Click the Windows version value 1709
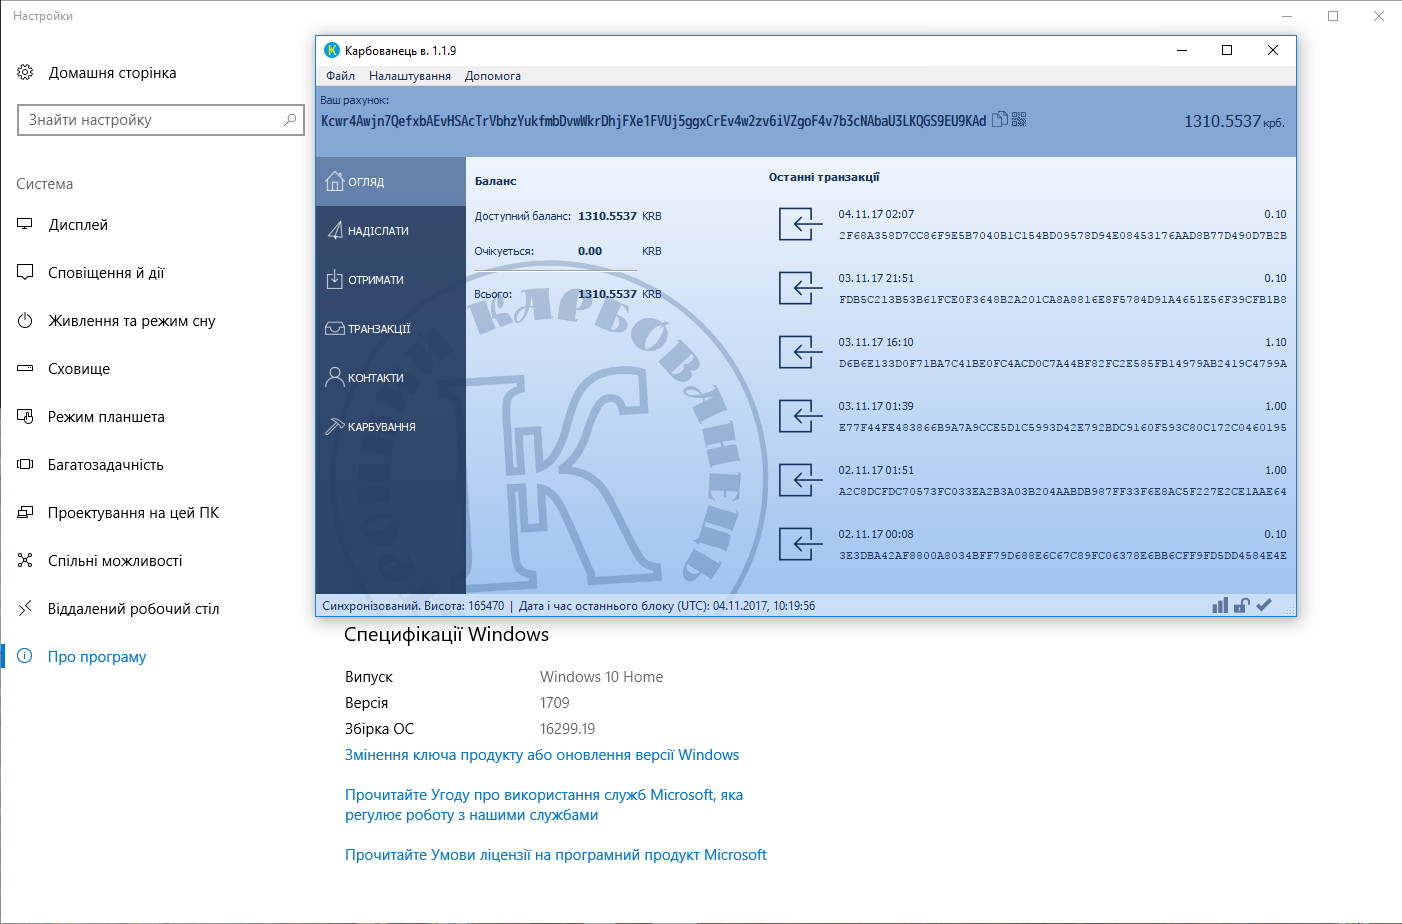The width and height of the screenshot is (1402, 924). tap(554, 703)
